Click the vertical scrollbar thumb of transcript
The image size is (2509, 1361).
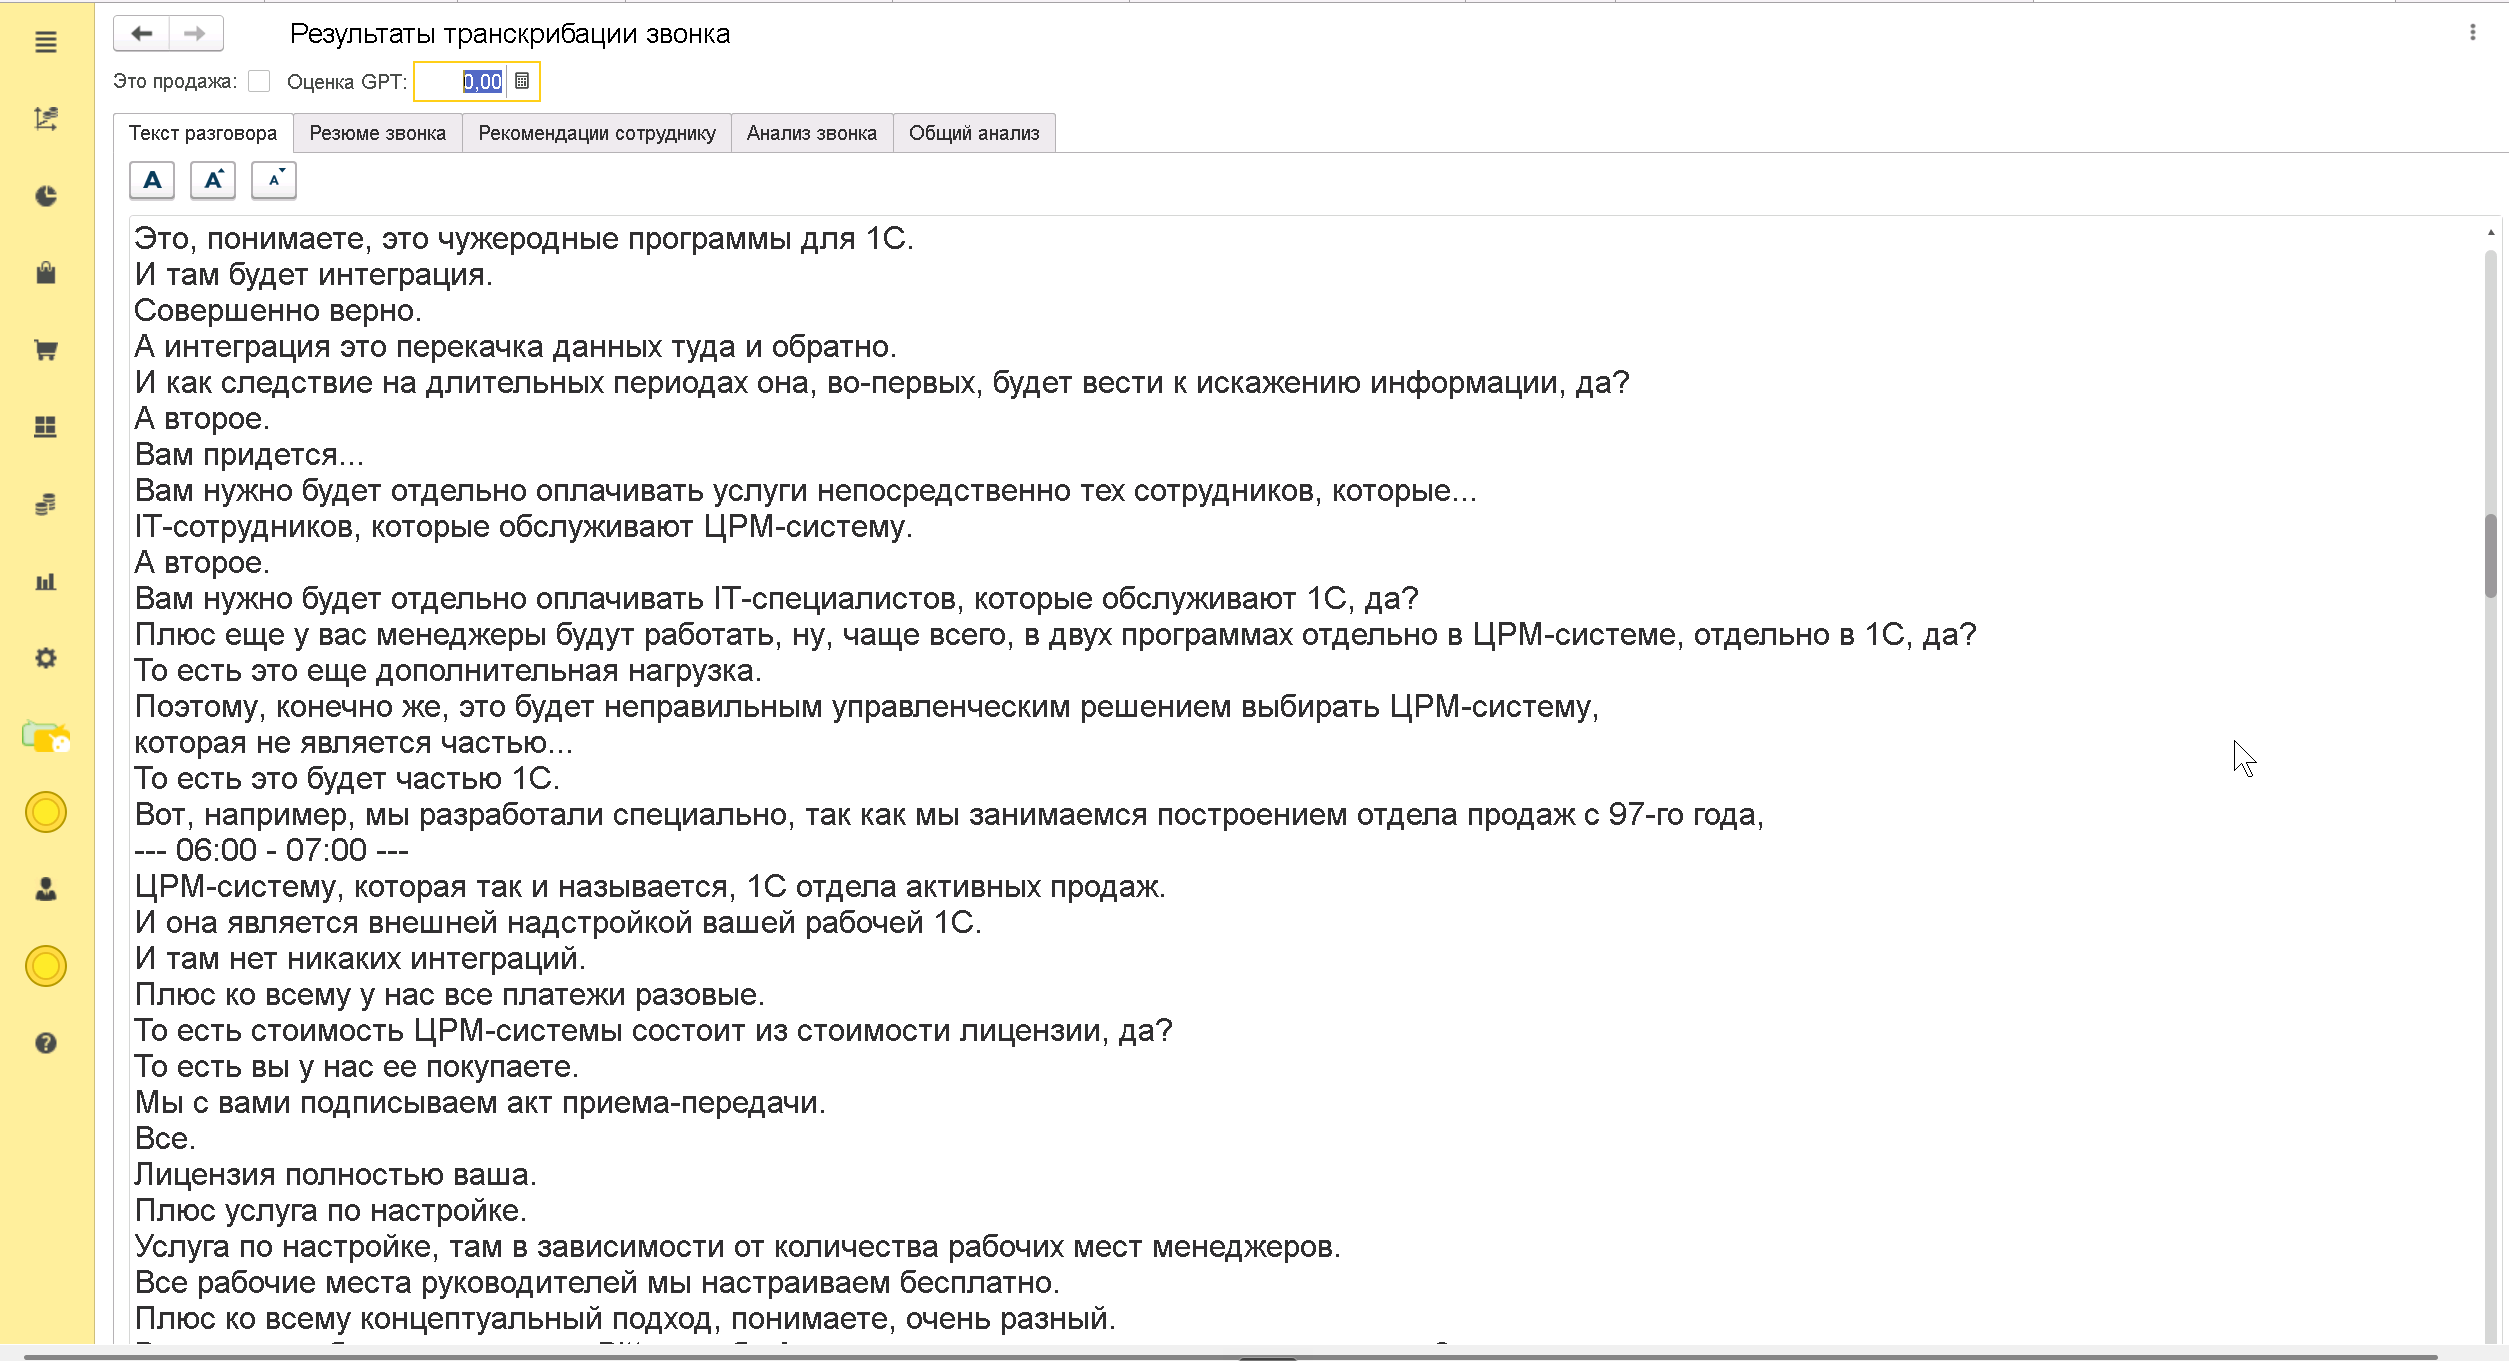[2491, 555]
